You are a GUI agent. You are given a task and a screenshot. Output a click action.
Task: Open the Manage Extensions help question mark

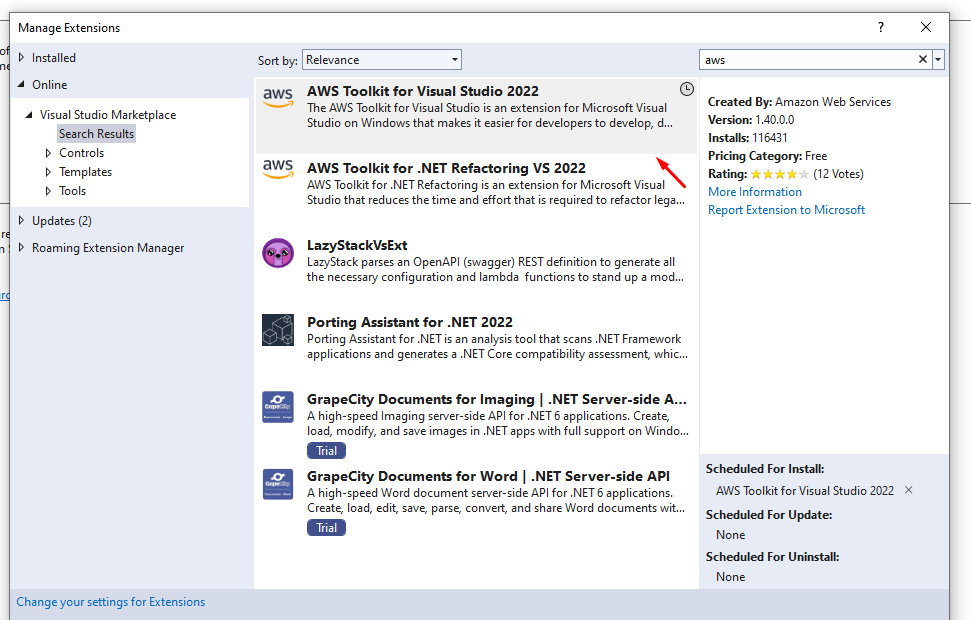(881, 27)
